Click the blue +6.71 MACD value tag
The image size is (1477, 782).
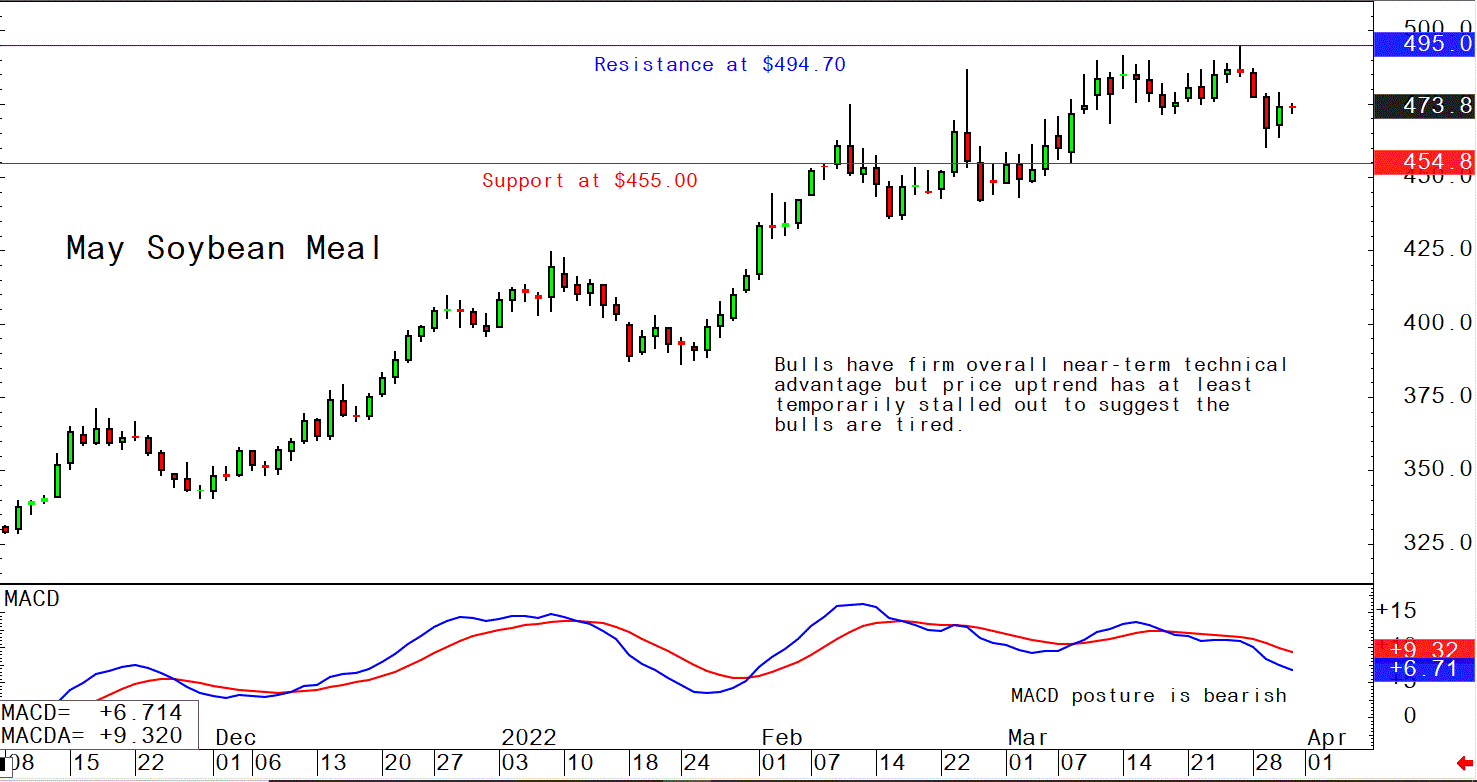click(x=1424, y=669)
